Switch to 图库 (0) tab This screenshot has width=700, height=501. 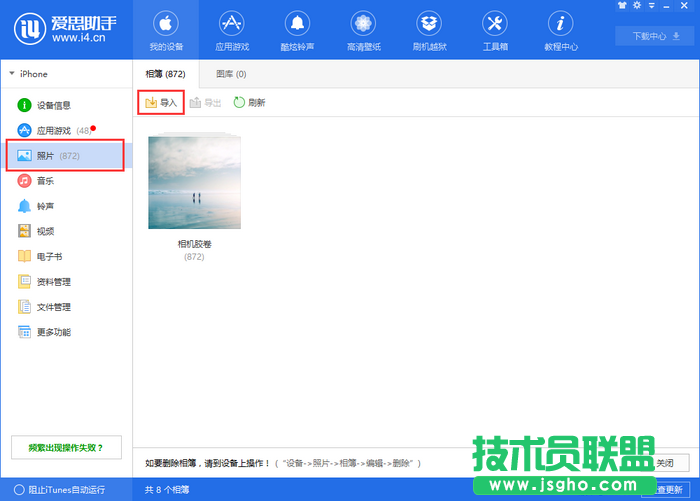pyautogui.click(x=231, y=74)
